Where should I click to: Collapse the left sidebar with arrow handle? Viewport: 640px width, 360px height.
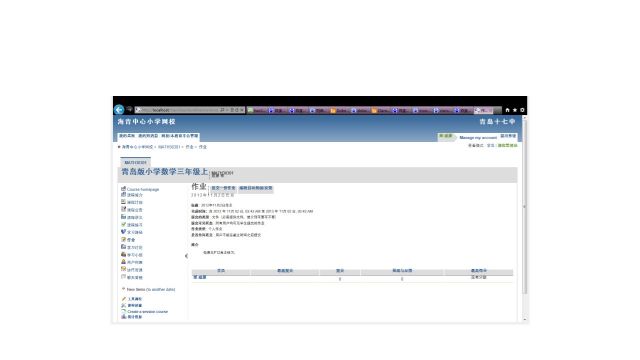(187, 256)
